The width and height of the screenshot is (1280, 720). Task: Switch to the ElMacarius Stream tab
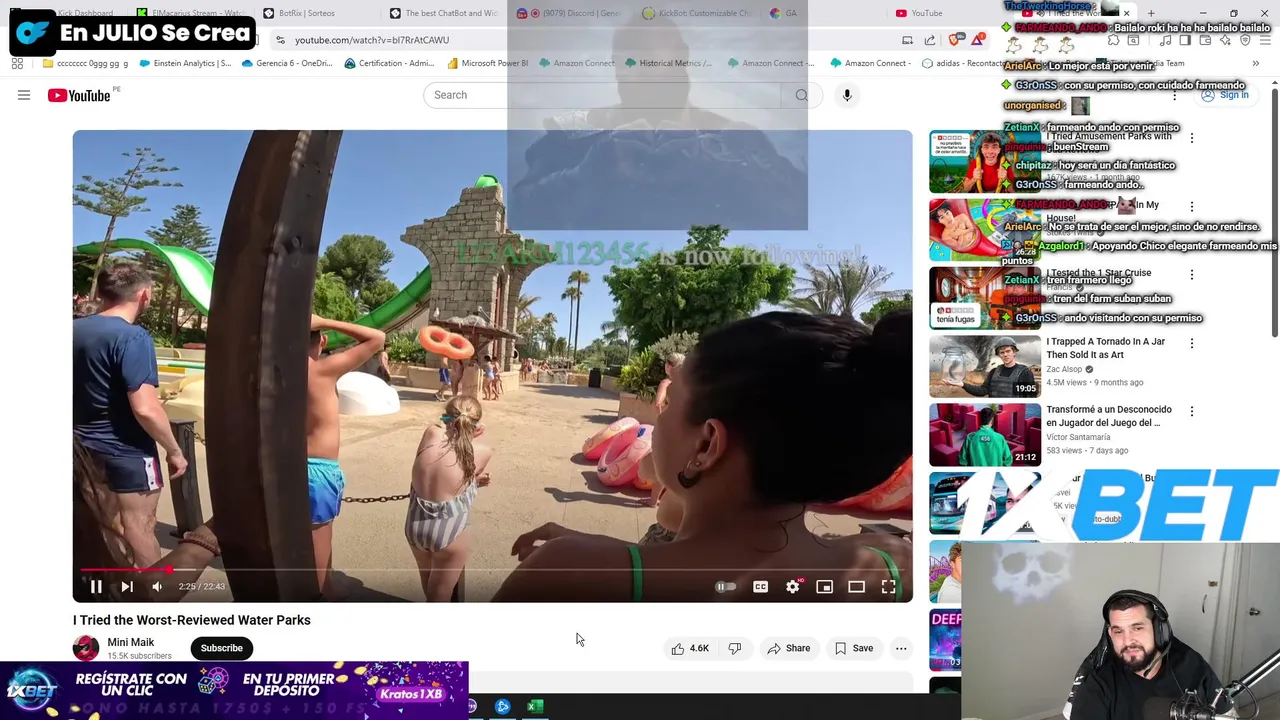[190, 13]
